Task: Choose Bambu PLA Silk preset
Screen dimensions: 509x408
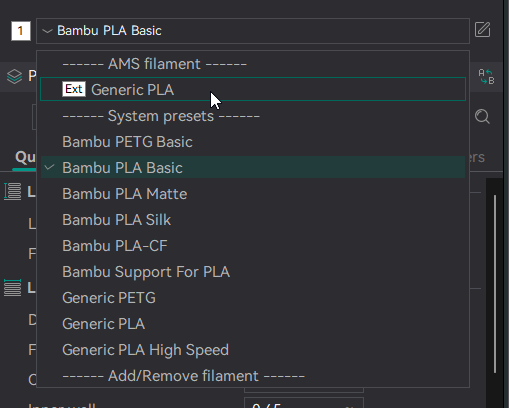Action: pos(253,220)
